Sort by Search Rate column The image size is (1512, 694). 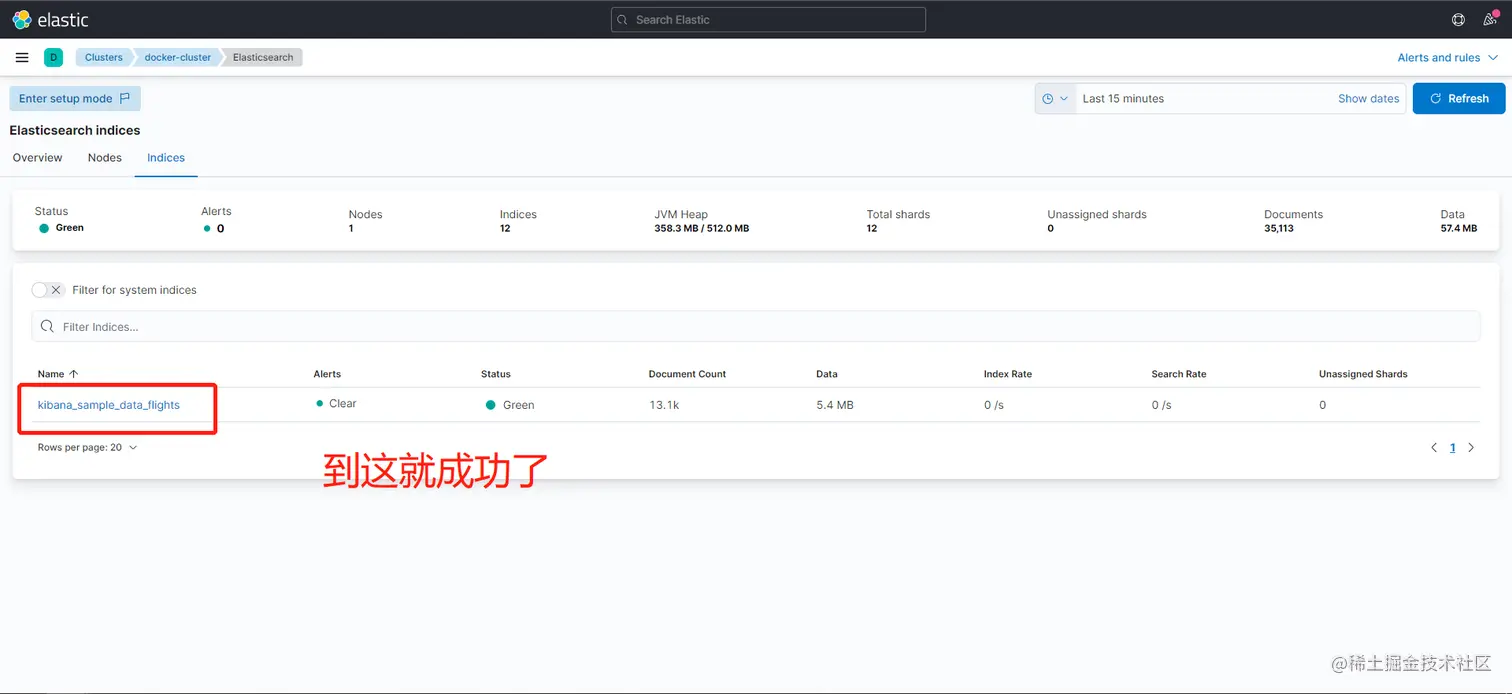(1179, 374)
